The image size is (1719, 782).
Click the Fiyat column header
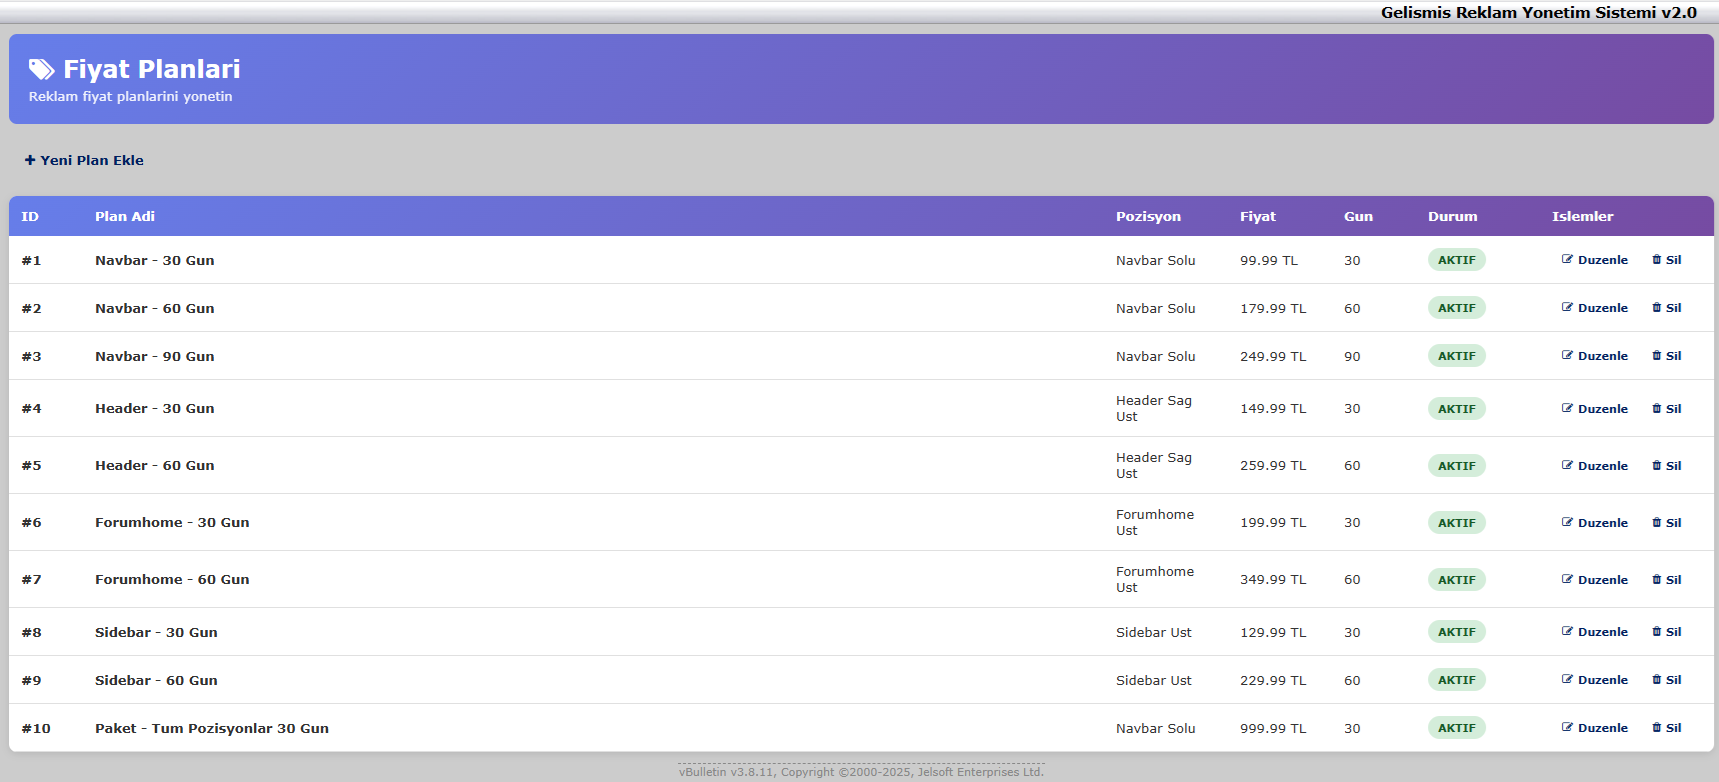click(1257, 216)
